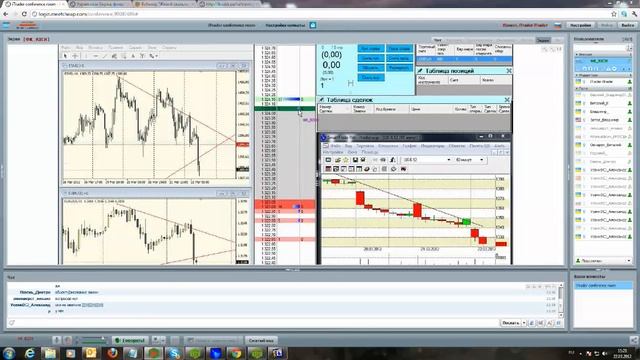Toggle the microphone icon in bottom bar
Image resolution: width=640 pixels, height=360 pixels.
coord(57,340)
